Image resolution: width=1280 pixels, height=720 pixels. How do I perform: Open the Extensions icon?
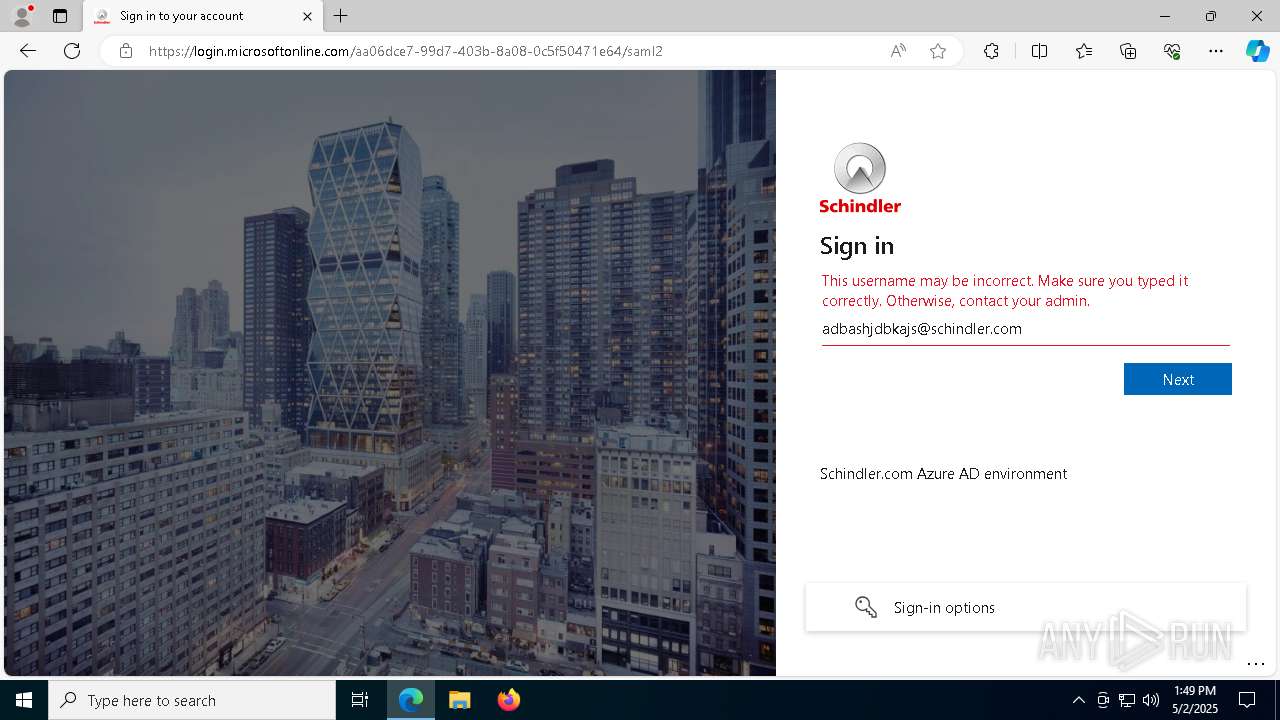click(991, 51)
